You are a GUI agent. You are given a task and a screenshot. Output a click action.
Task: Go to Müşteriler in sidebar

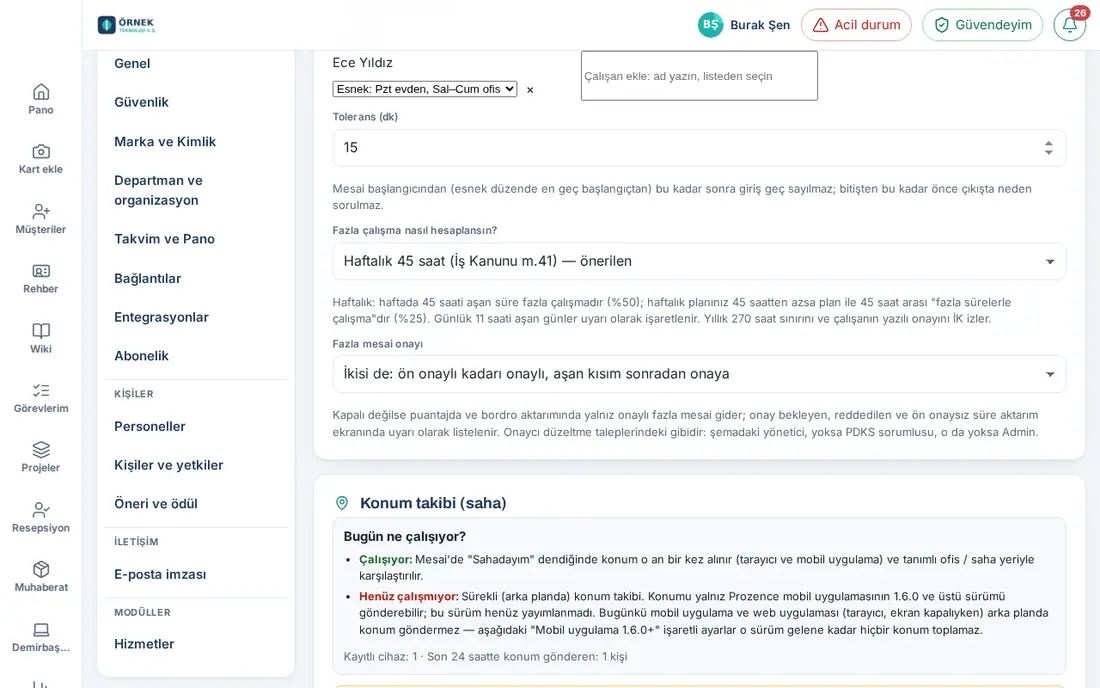[41, 219]
